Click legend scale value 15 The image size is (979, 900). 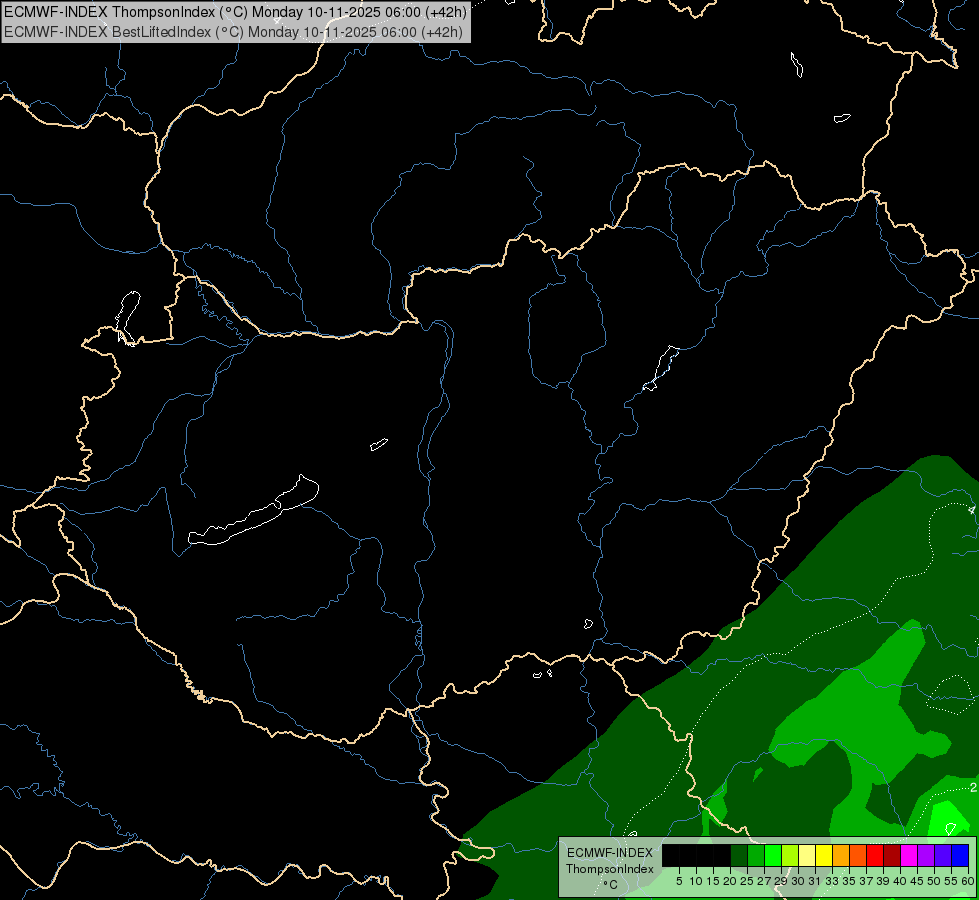tap(713, 881)
